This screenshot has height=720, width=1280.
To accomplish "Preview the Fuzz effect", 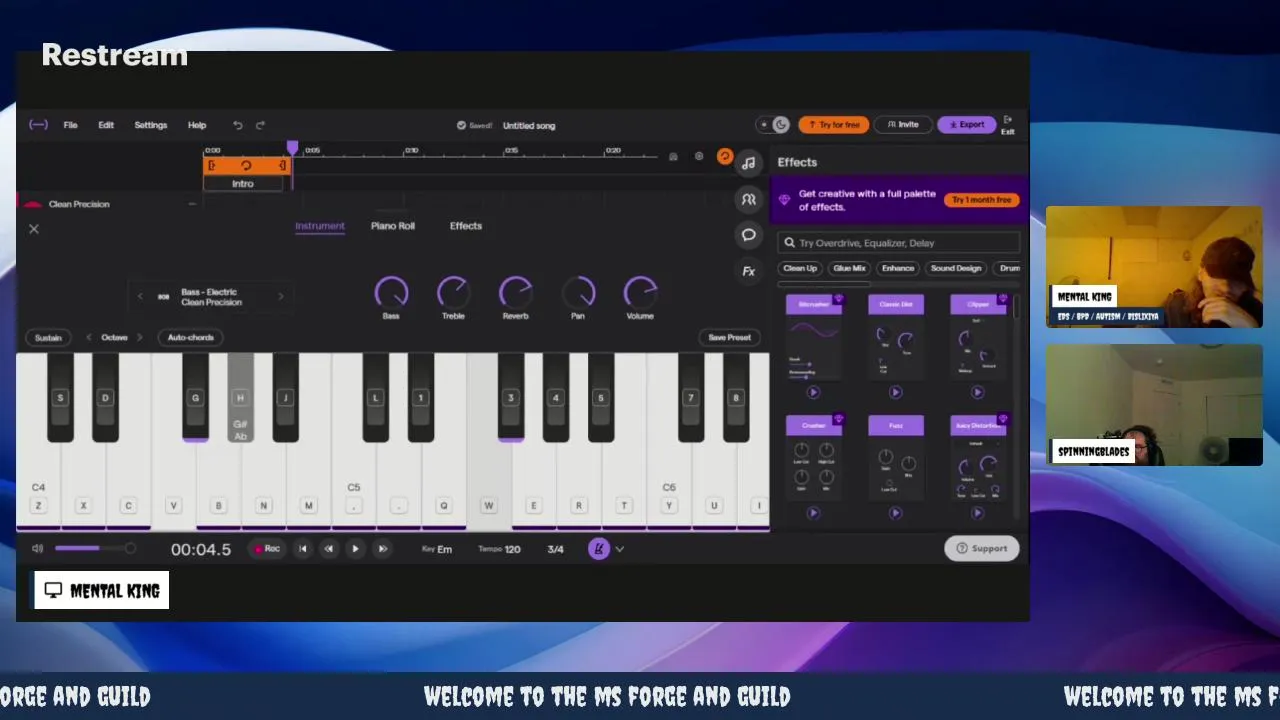I will (x=895, y=513).
